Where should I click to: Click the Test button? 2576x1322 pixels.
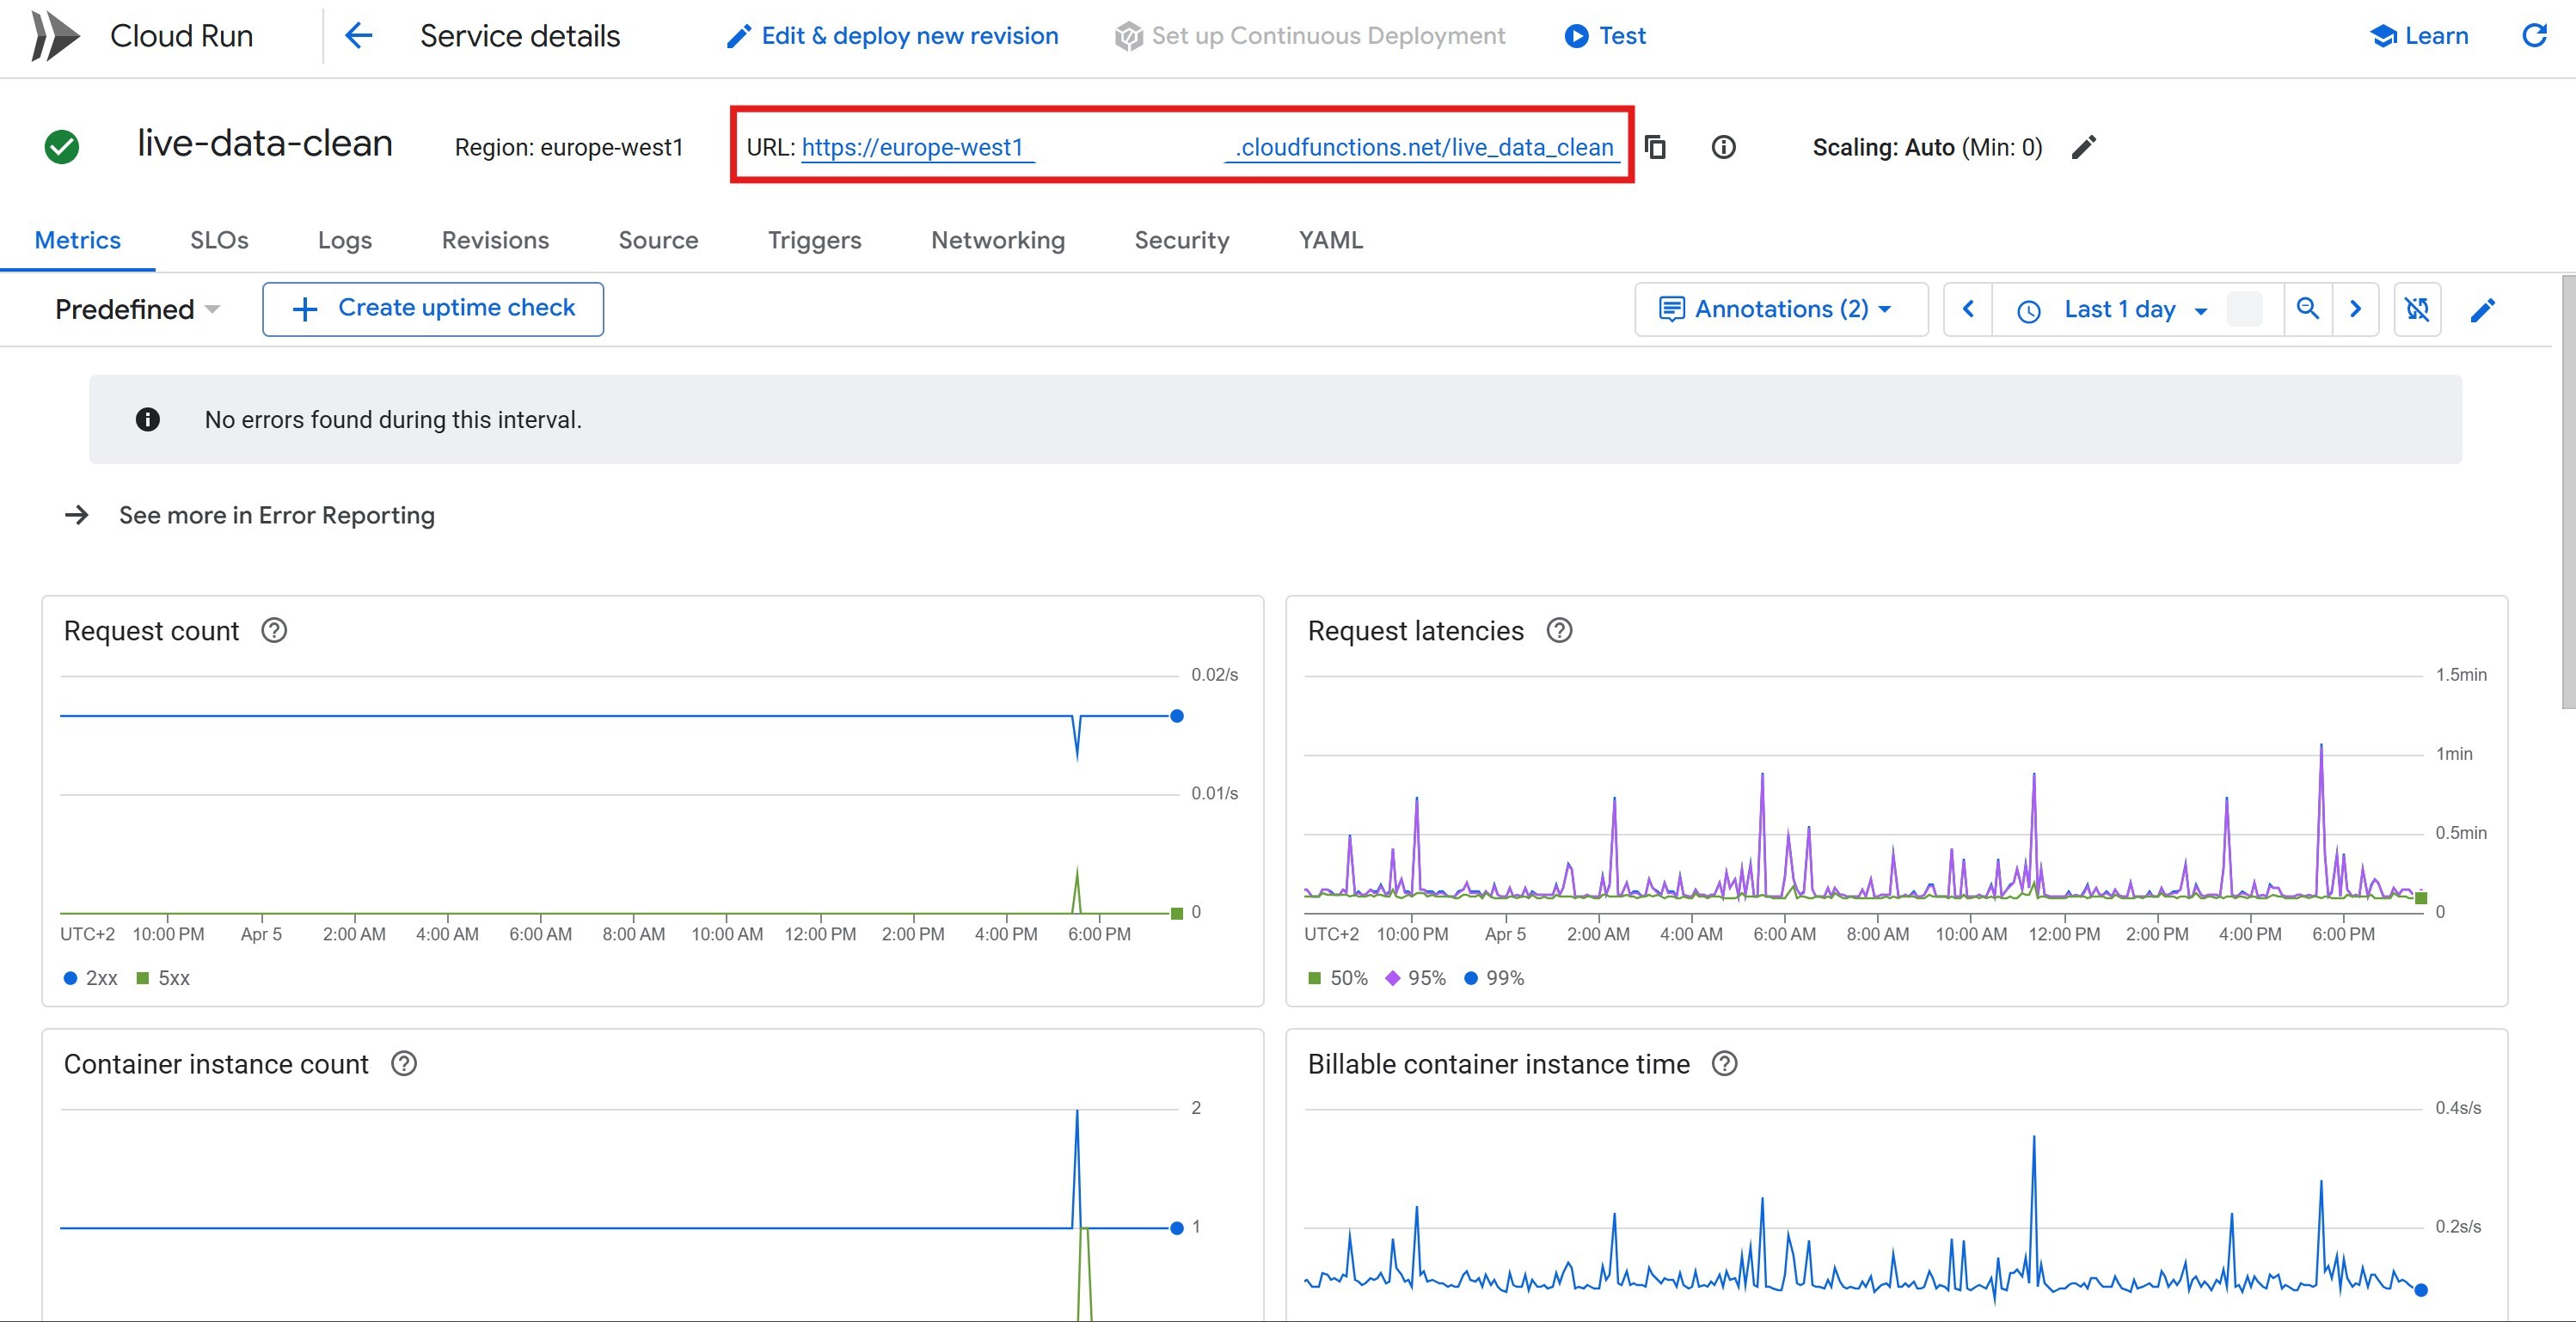[1605, 36]
